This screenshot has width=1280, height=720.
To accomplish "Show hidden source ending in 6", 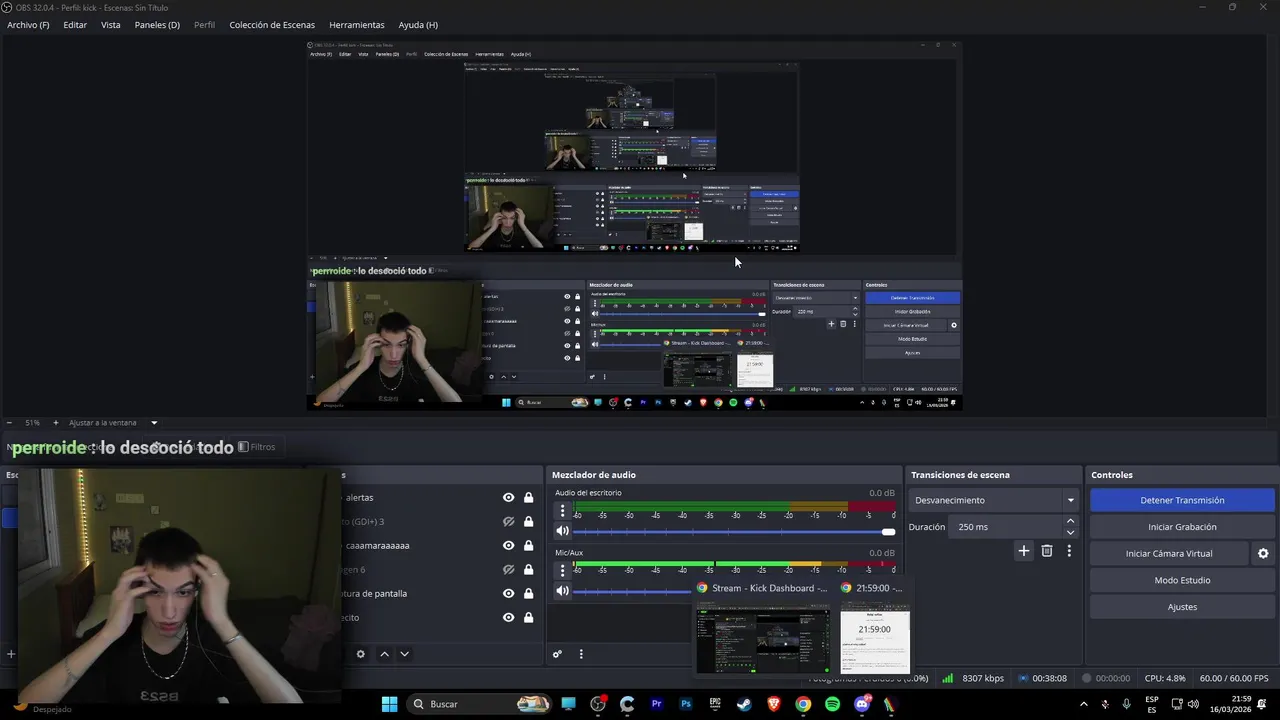I will 508,570.
